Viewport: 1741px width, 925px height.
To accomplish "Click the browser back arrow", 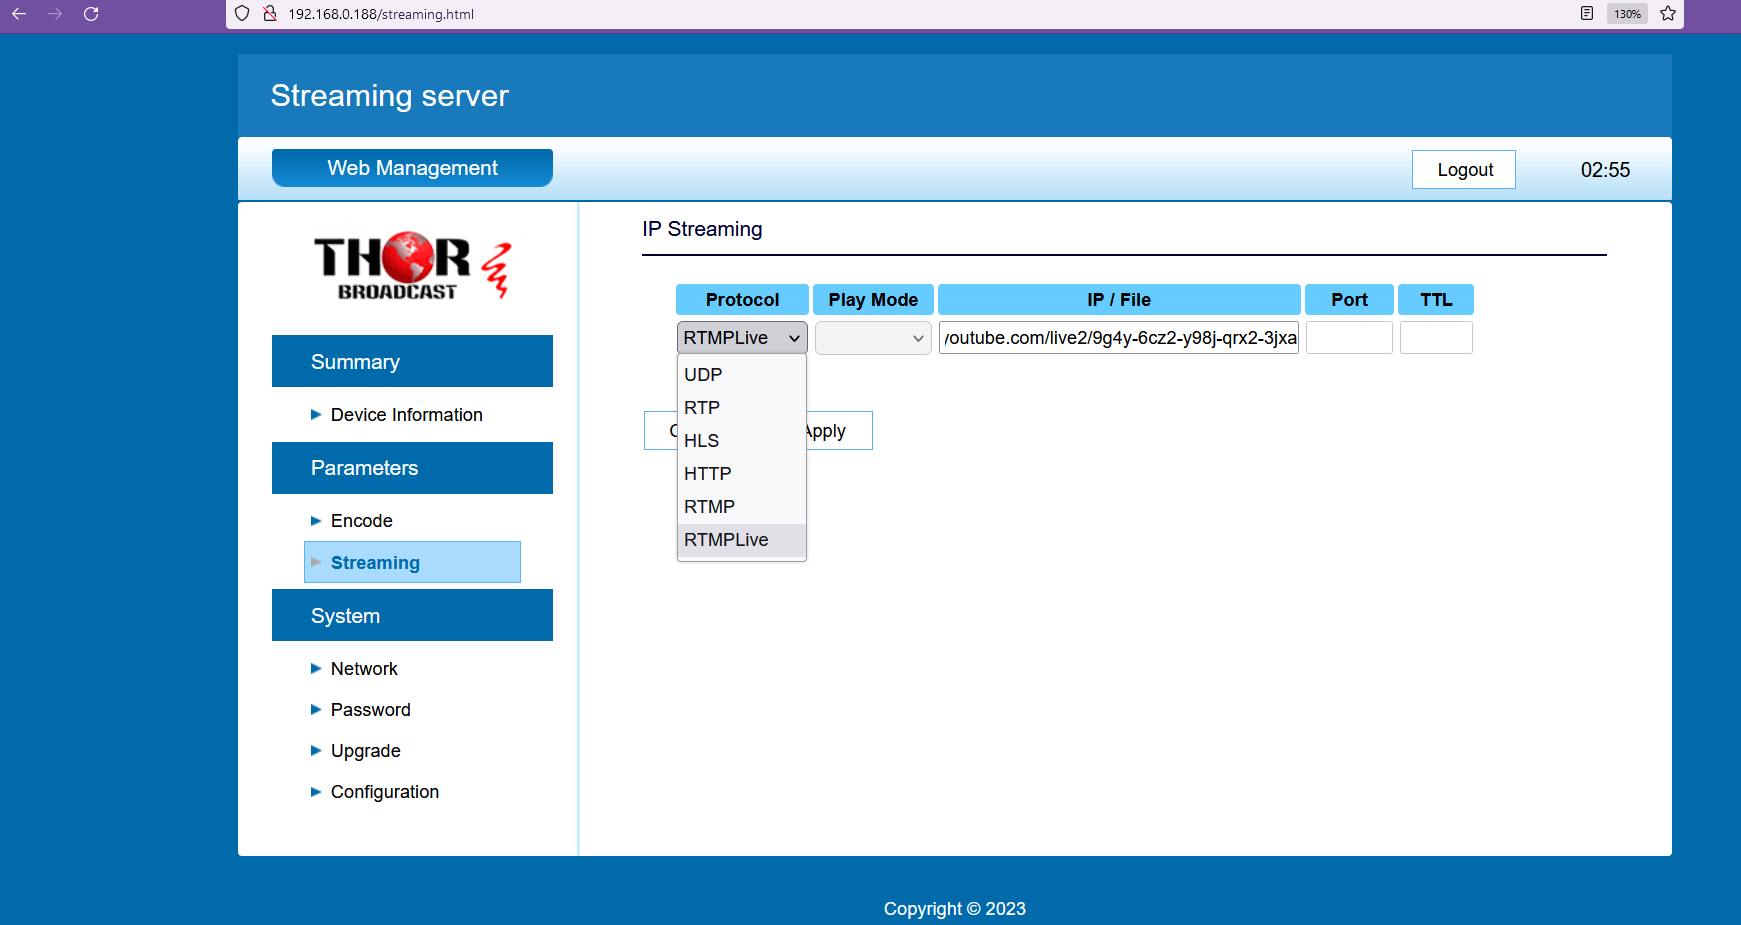I will (x=17, y=14).
